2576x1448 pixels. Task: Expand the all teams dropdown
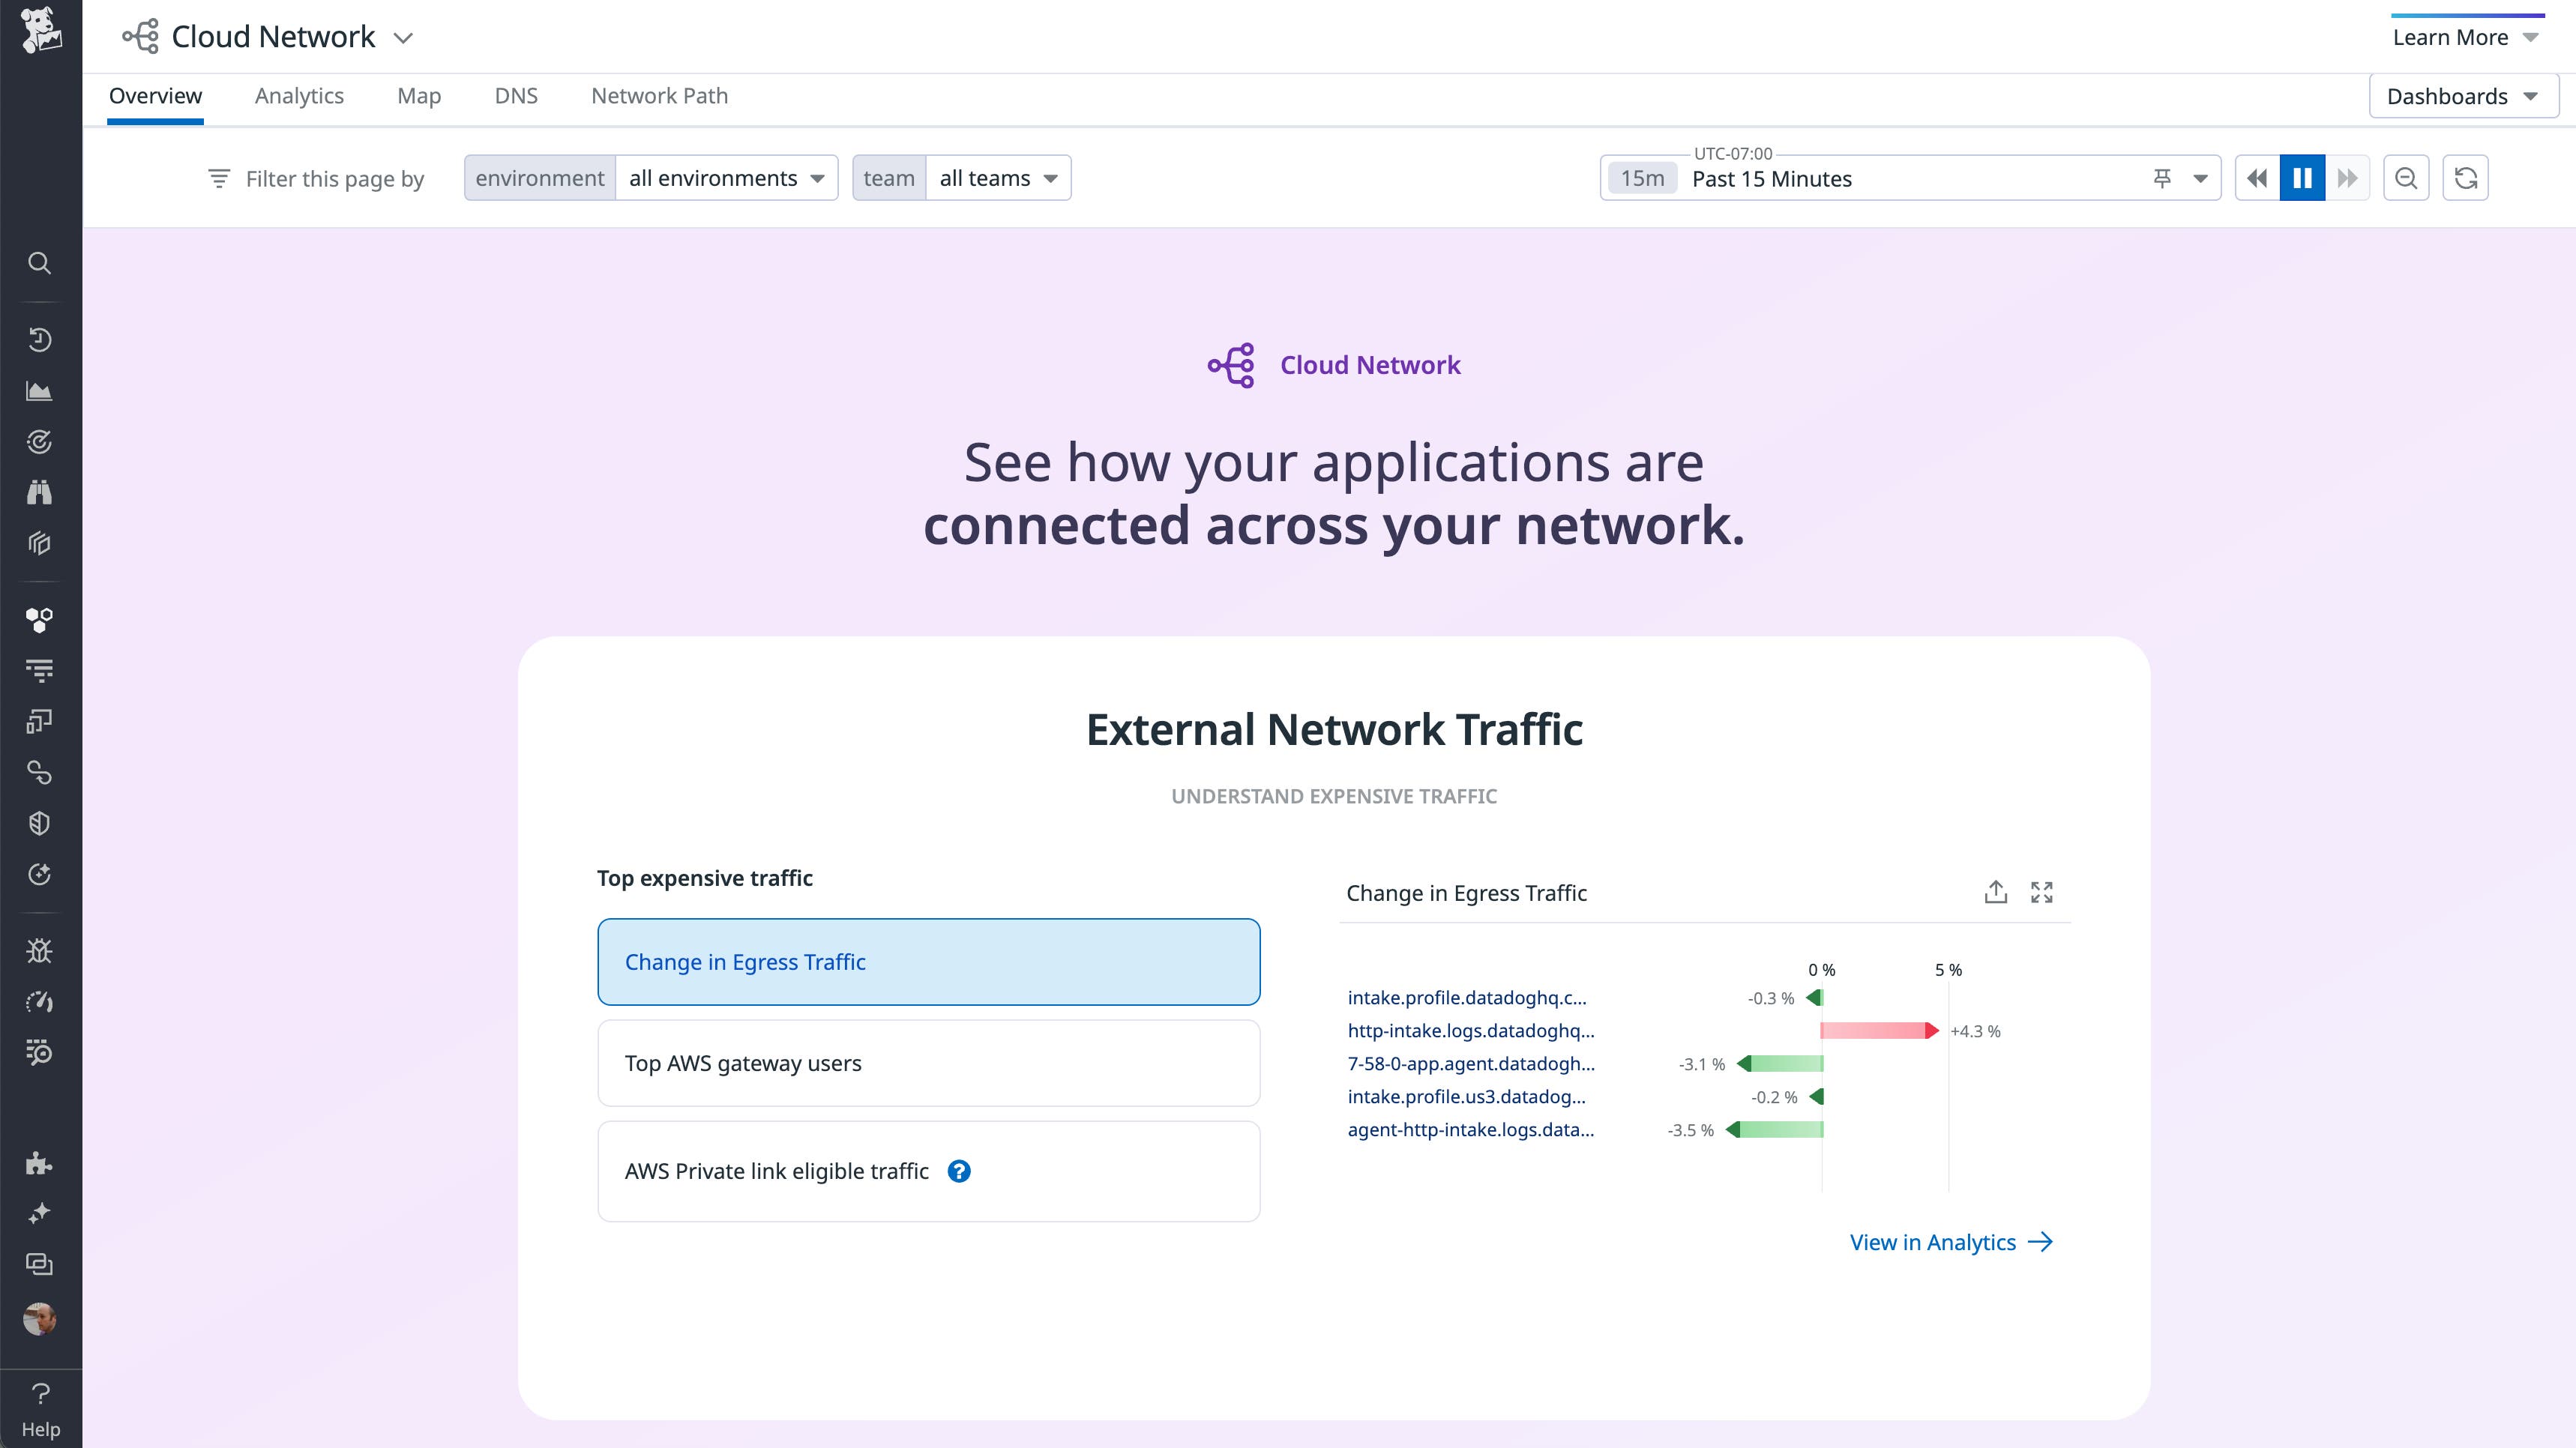click(x=997, y=177)
